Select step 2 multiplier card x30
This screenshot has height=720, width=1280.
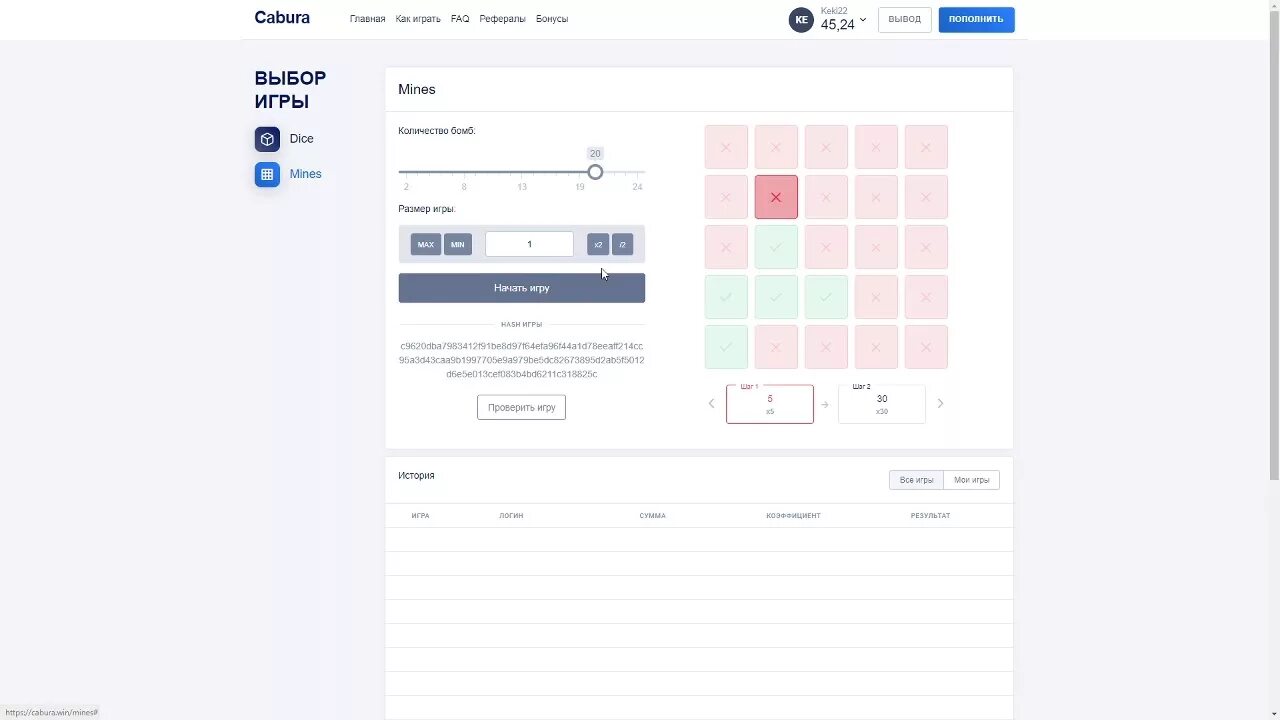pos(882,404)
